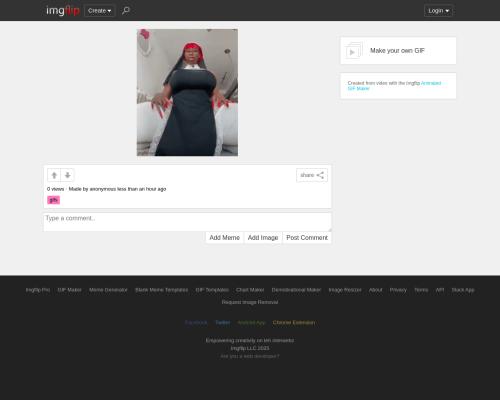The height and width of the screenshot is (400, 500).
Task: Select the pink gifs tag
Action: coord(53,200)
